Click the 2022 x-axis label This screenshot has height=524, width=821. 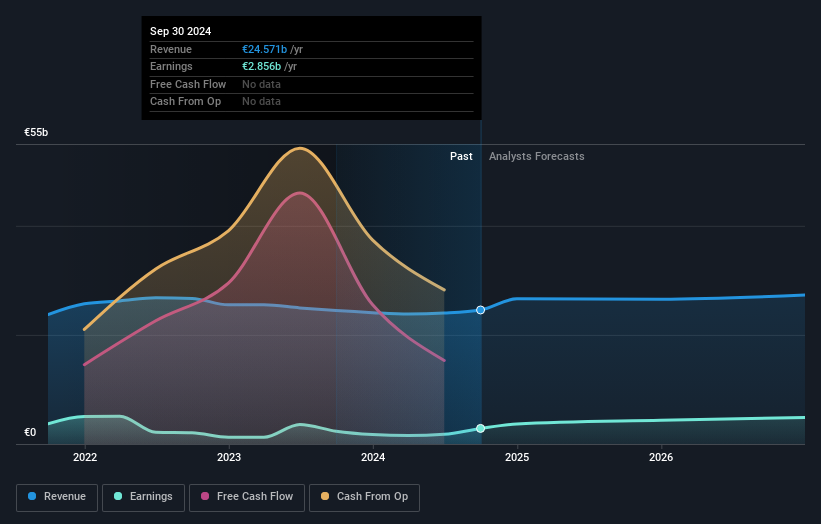click(85, 457)
